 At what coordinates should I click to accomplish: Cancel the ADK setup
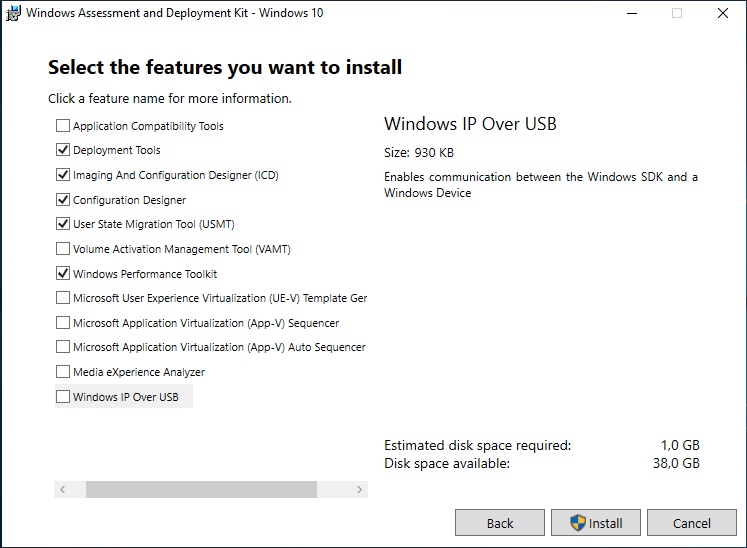pos(691,523)
